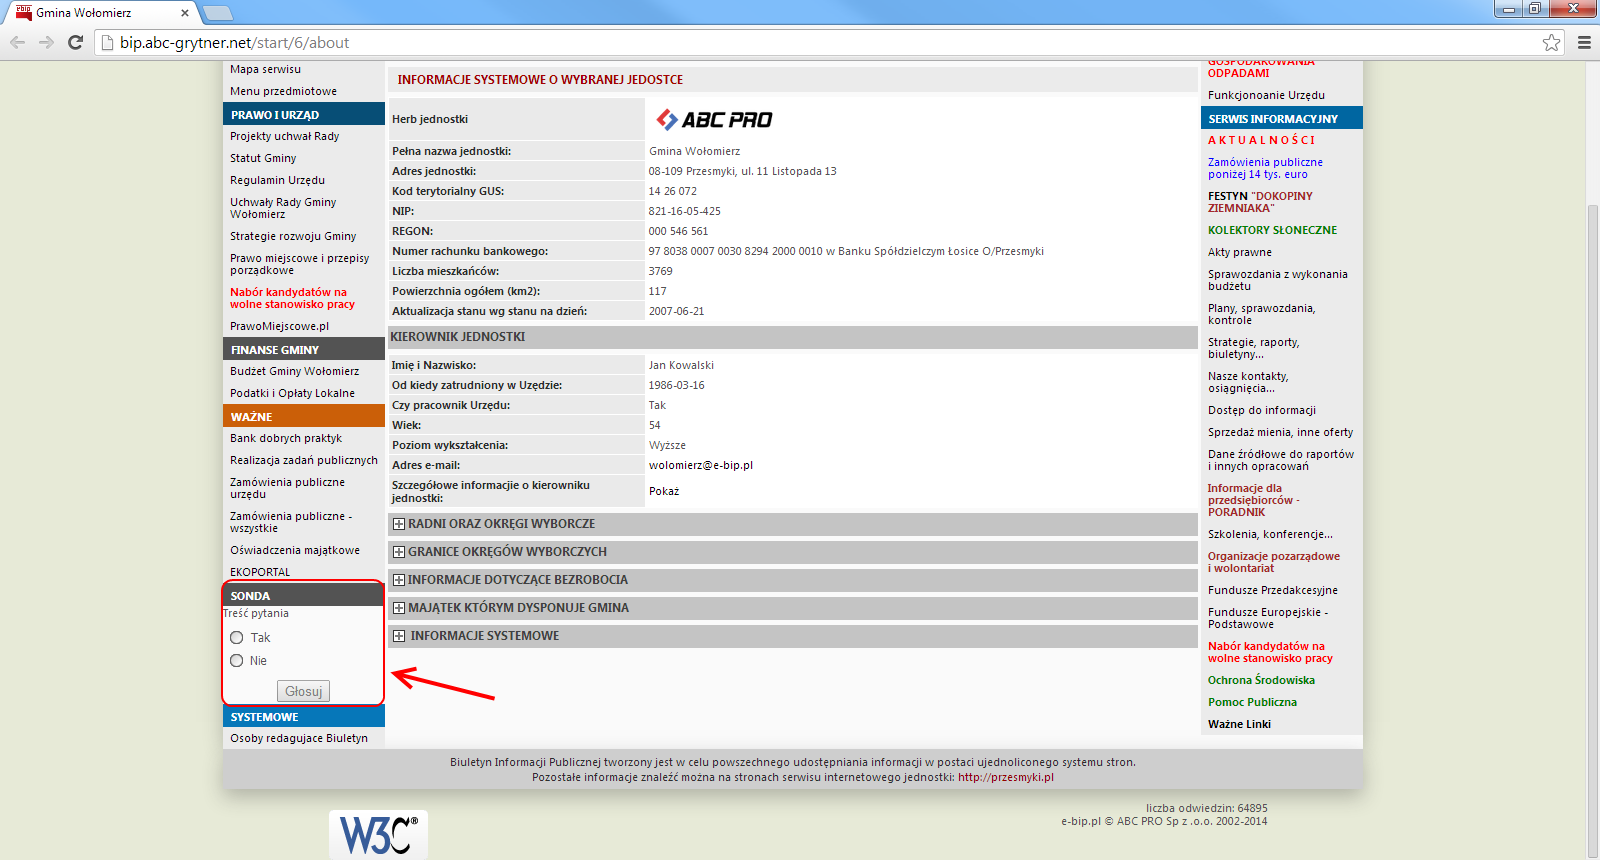Screen dimensions: 1600x860
Task: Open KOLEKTORY SŁONECZNE link
Action: (x=1272, y=230)
